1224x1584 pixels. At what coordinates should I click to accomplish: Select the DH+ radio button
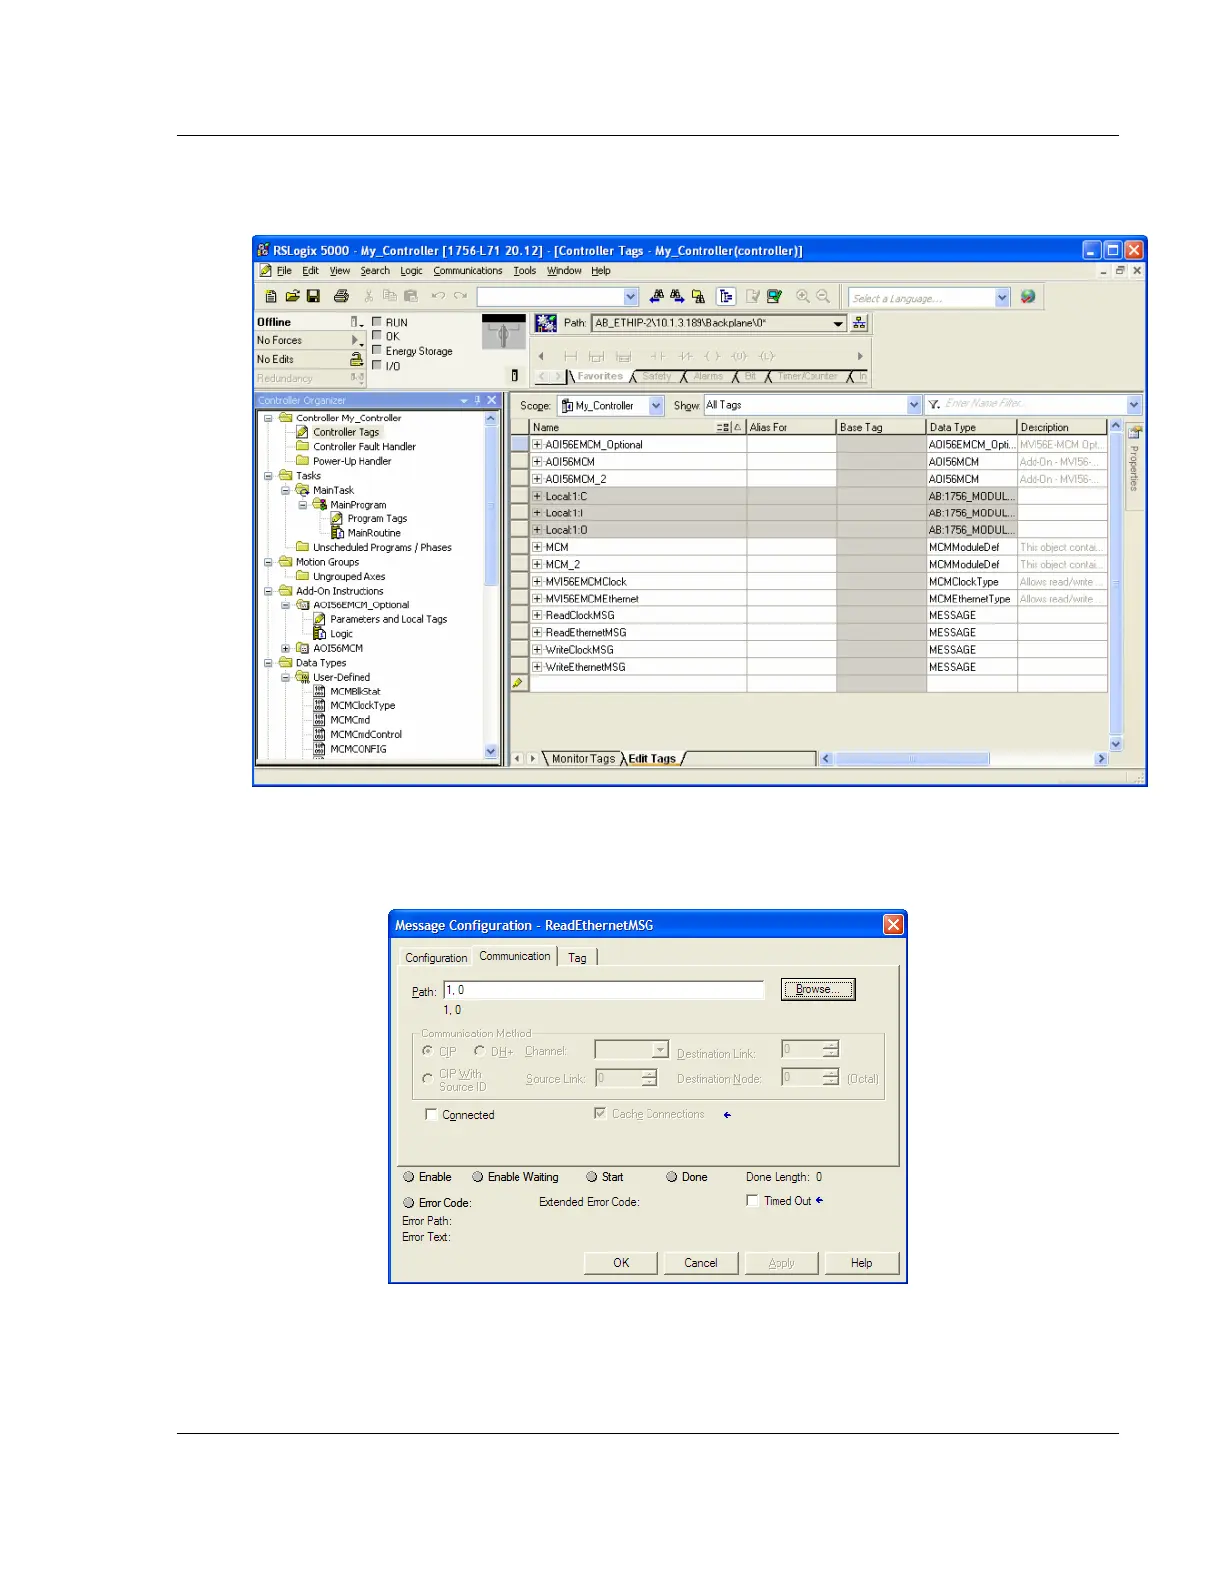(x=479, y=1052)
